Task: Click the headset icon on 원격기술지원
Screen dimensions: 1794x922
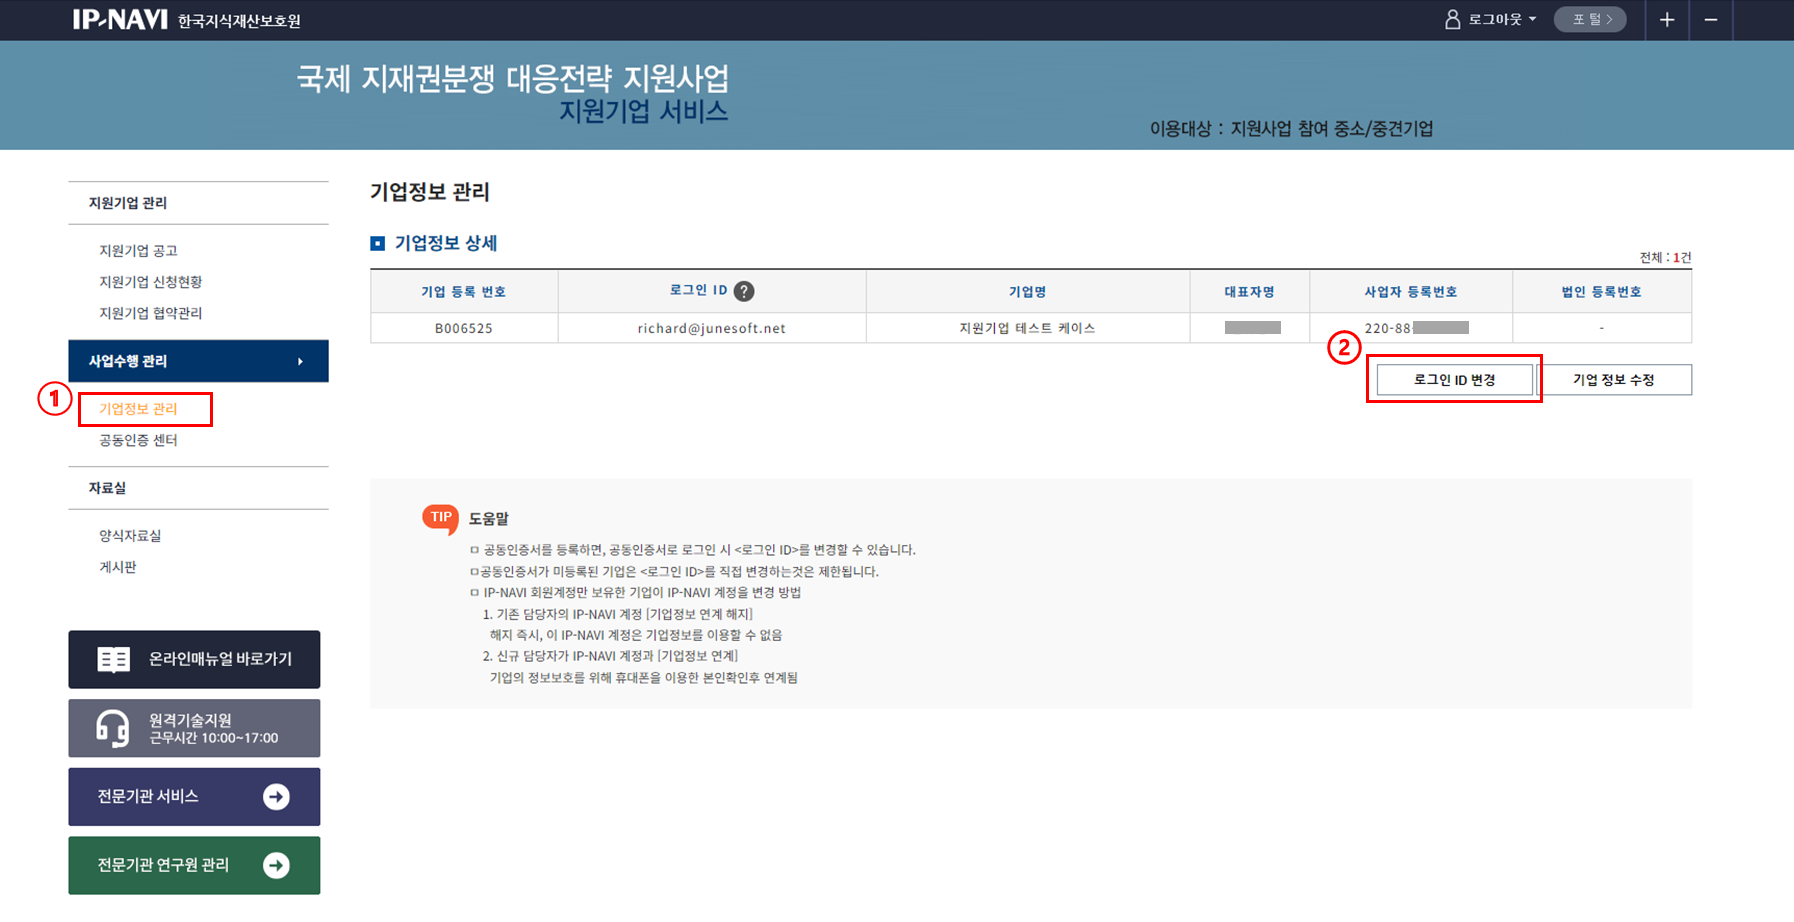Action: (x=112, y=728)
